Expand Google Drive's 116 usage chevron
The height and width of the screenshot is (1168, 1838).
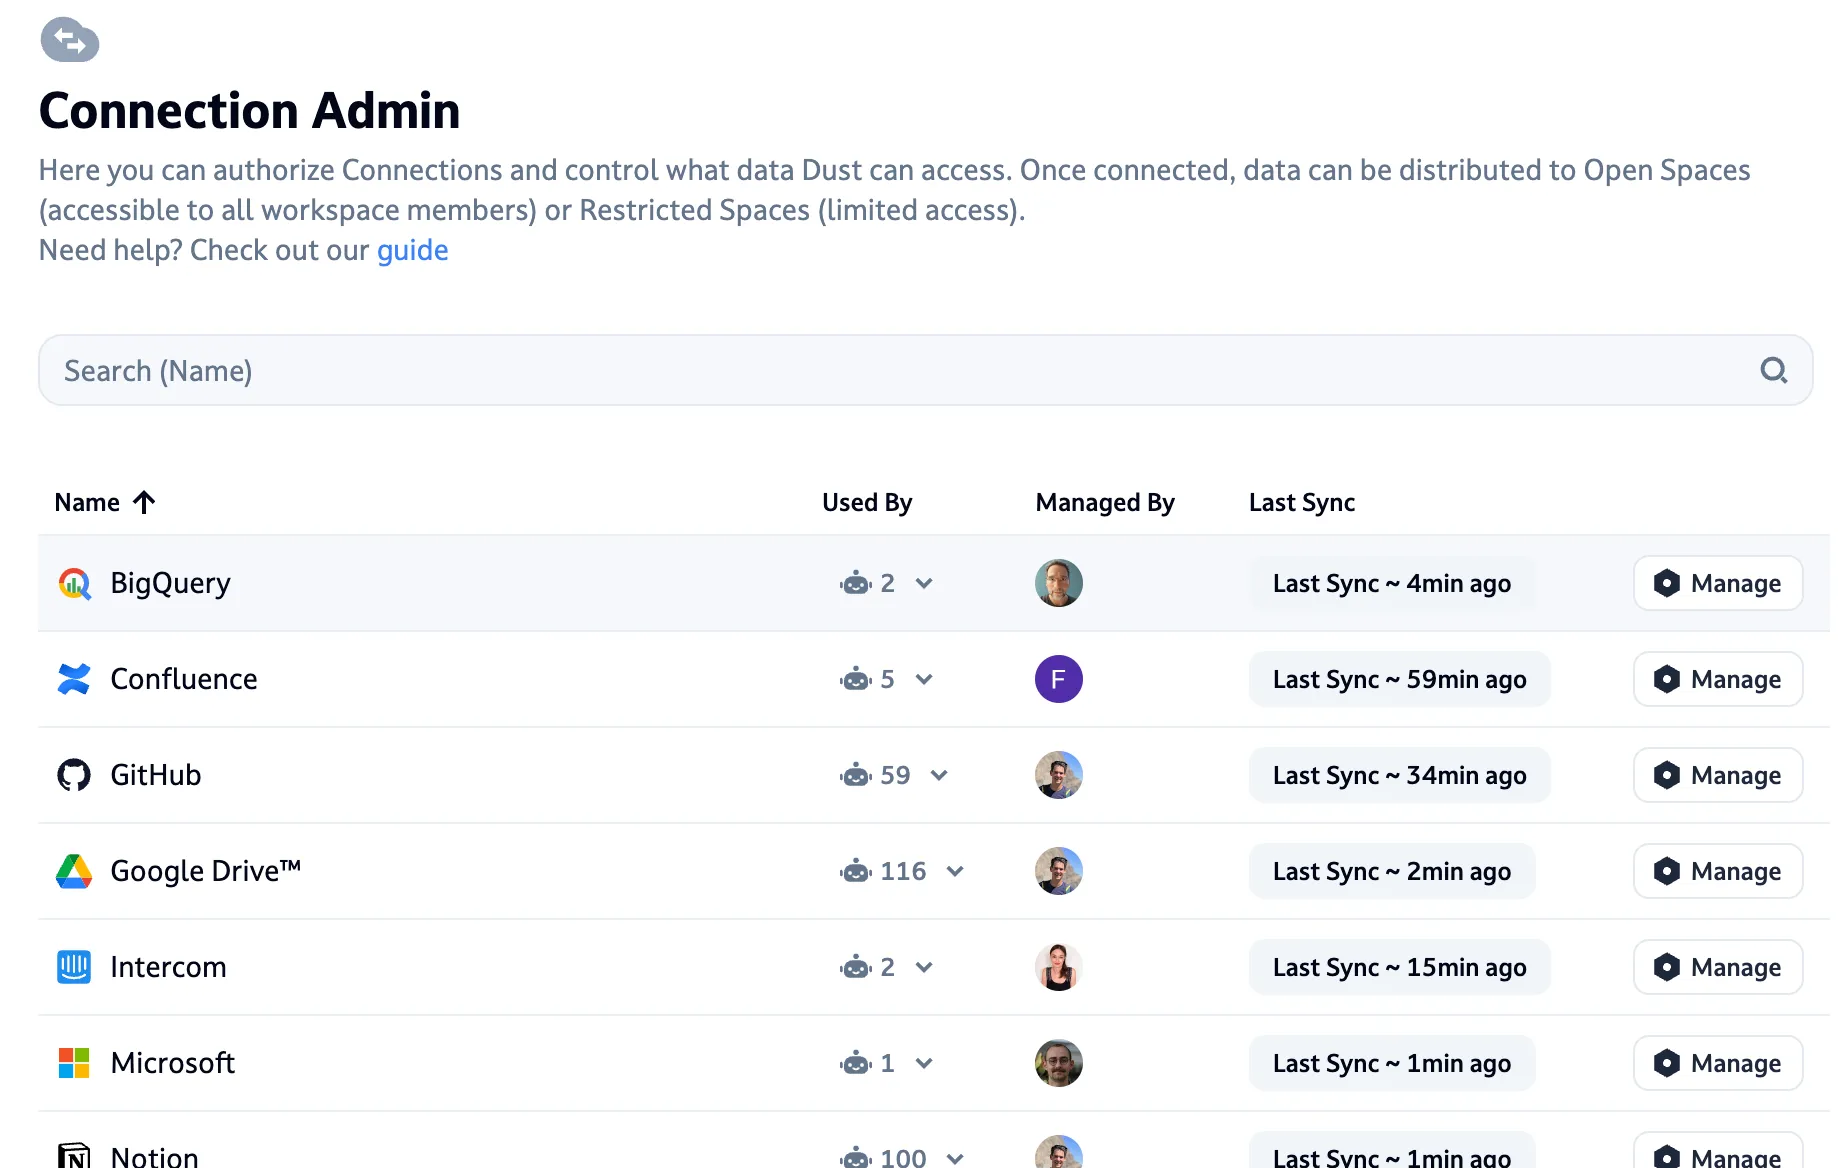coord(955,871)
